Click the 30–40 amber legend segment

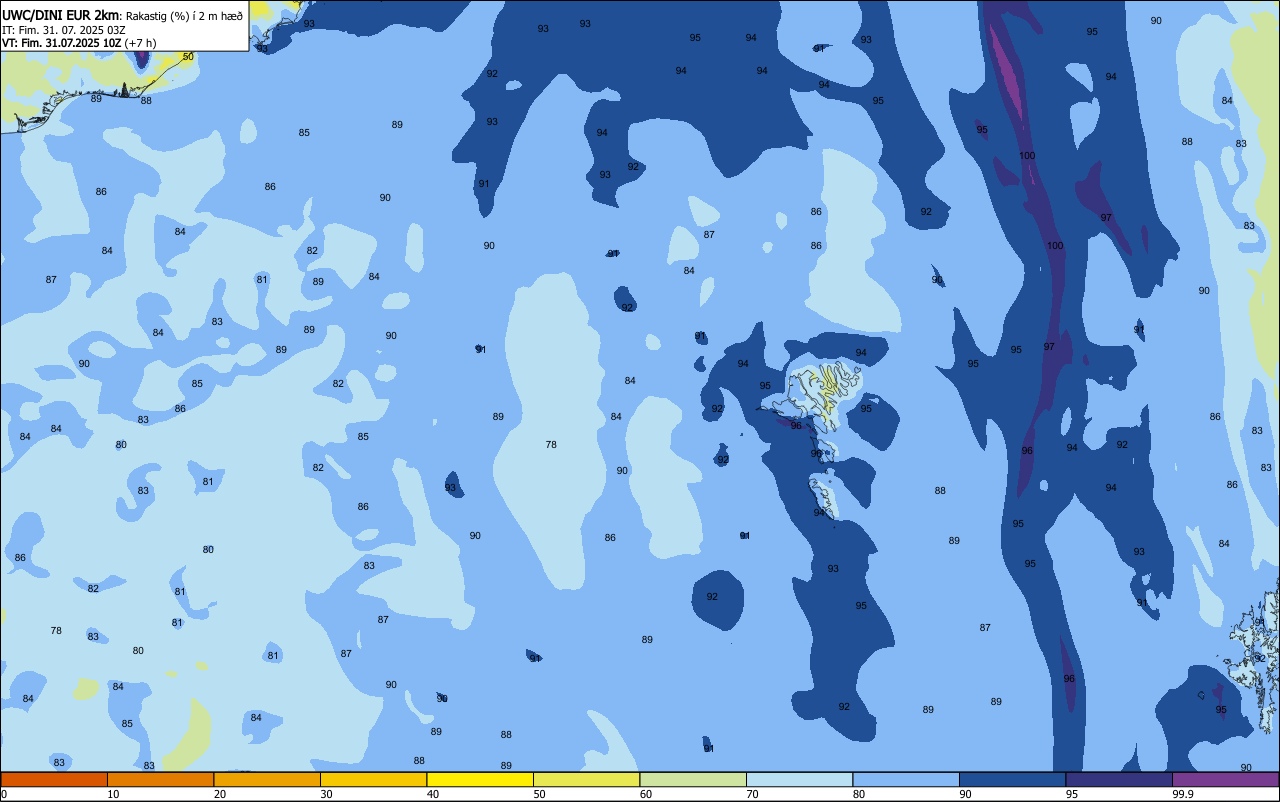(373, 779)
